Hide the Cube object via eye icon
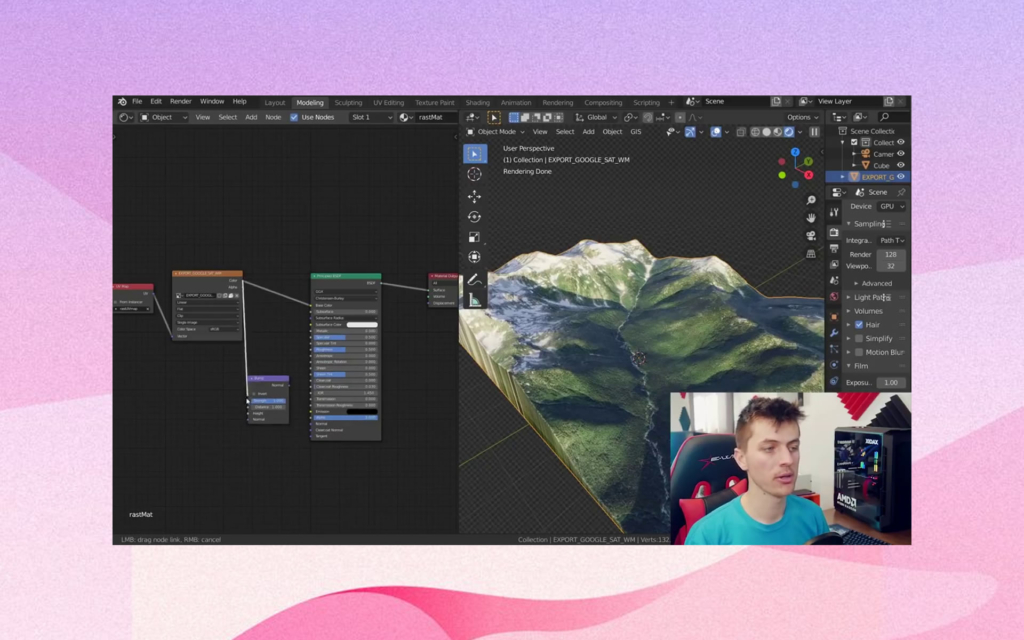The height and width of the screenshot is (640, 1024). (901, 165)
